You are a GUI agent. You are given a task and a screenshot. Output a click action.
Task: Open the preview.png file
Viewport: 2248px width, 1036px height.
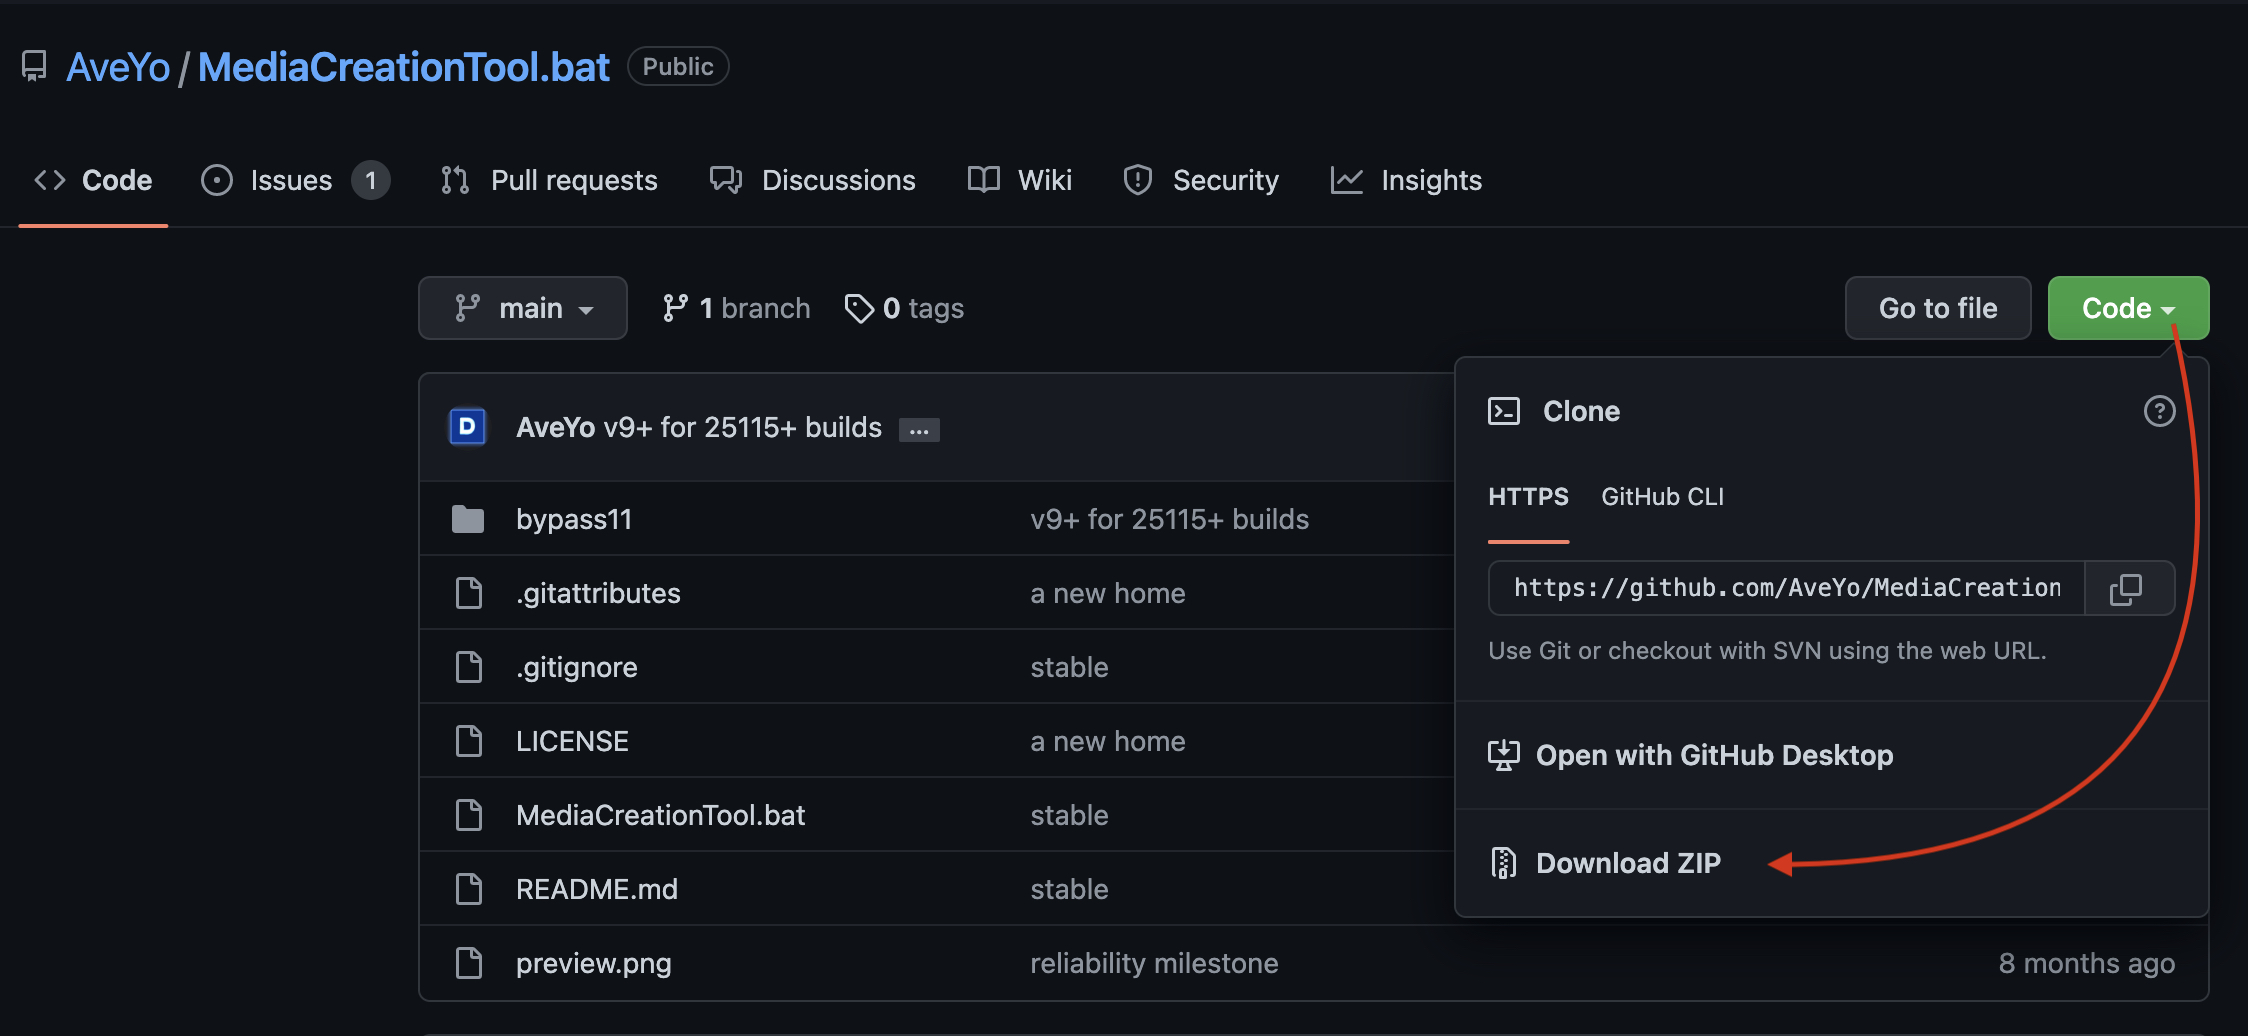(x=594, y=963)
